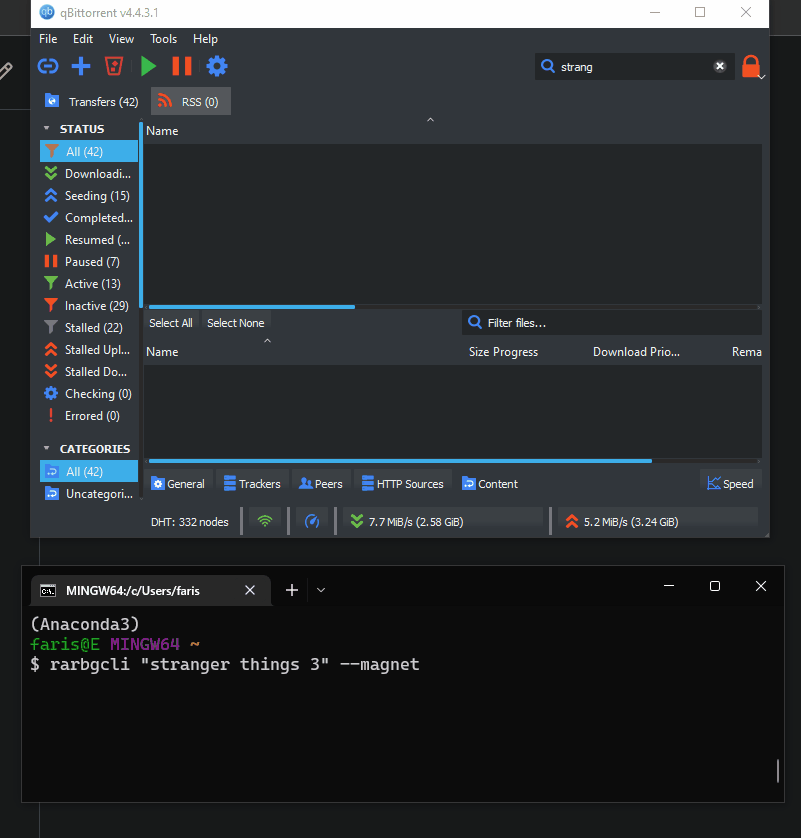Collapse the STATUS filter section

point(46,129)
